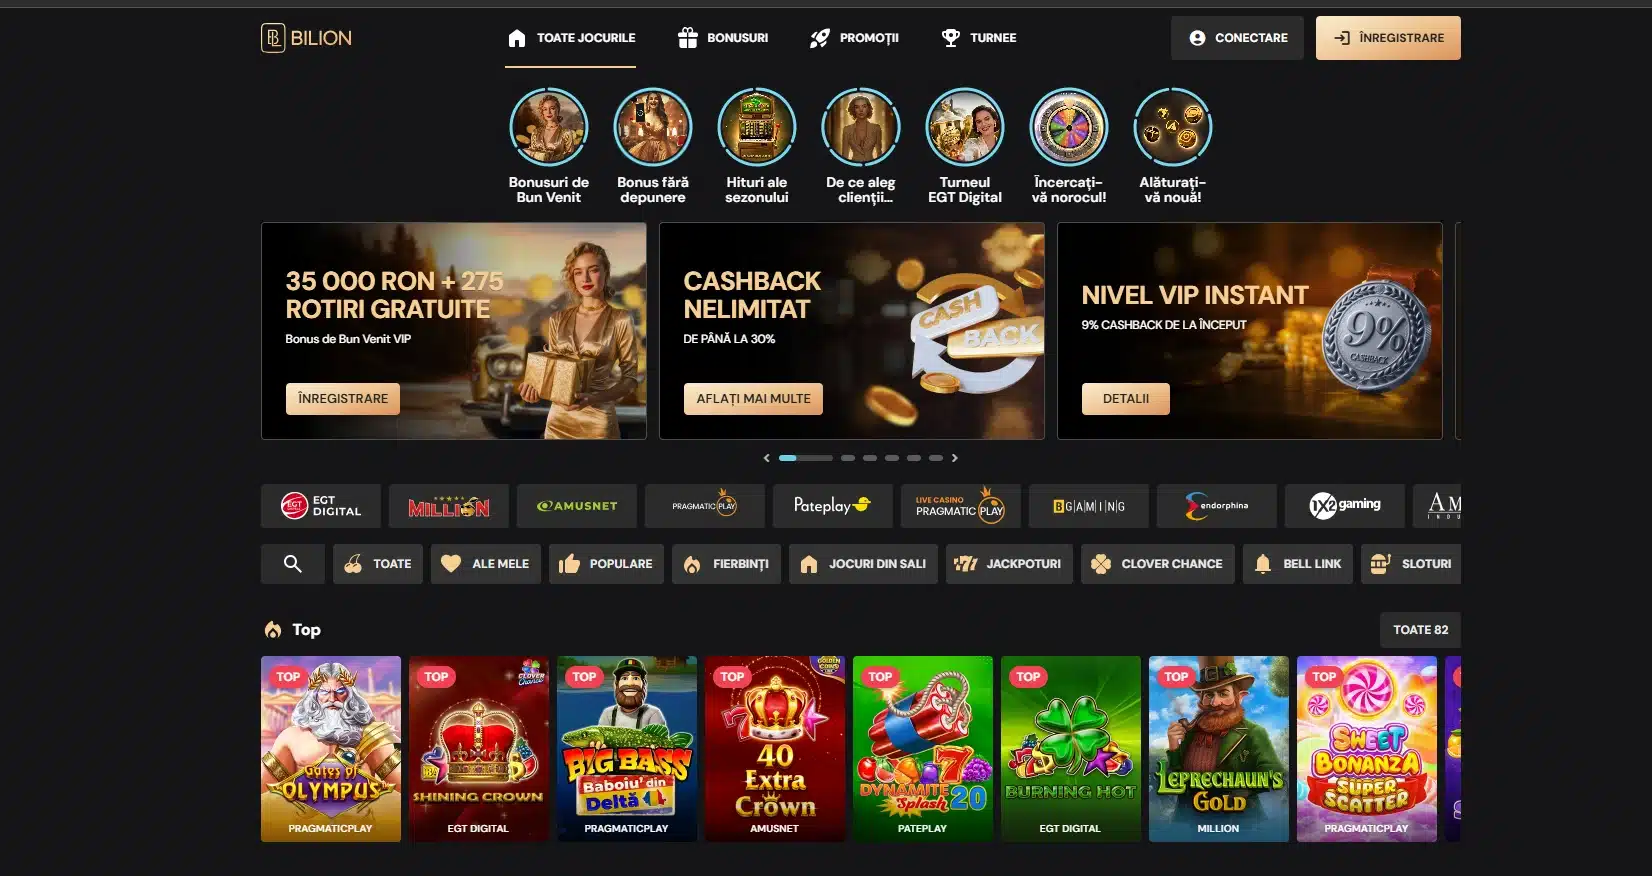Go to next banner with right arrow
Screen dimensions: 1652x876
(x=955, y=458)
